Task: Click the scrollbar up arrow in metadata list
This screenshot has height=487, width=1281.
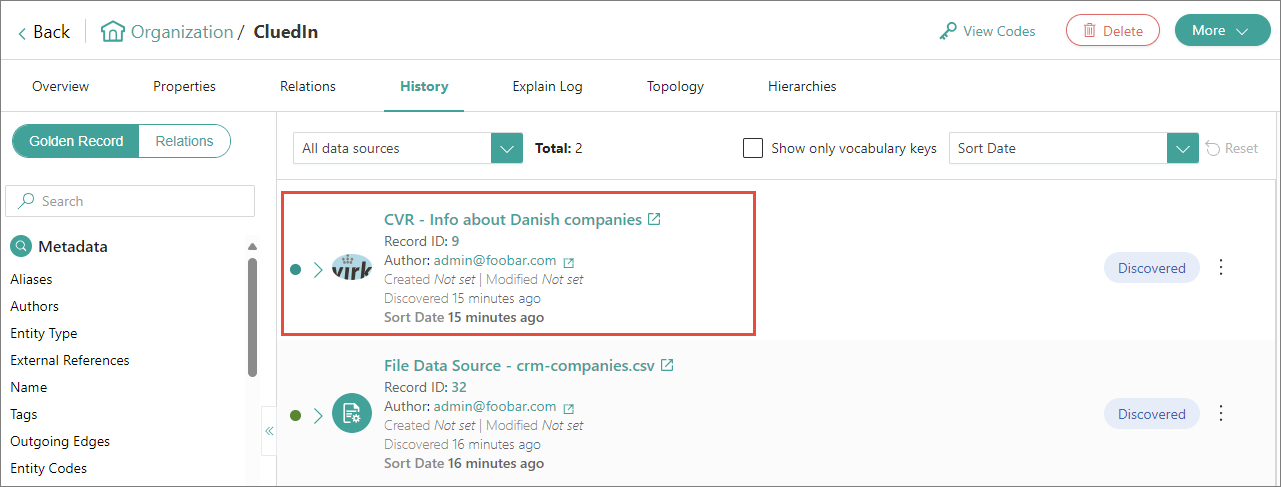Action: tap(252, 246)
